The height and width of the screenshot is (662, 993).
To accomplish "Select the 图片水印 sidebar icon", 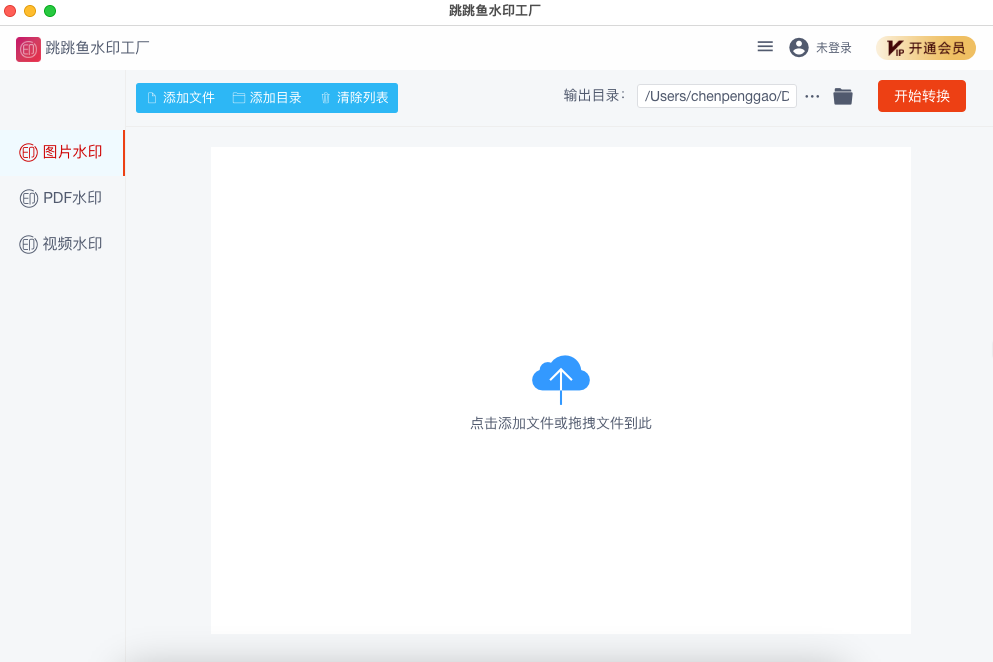I will tap(28, 153).
